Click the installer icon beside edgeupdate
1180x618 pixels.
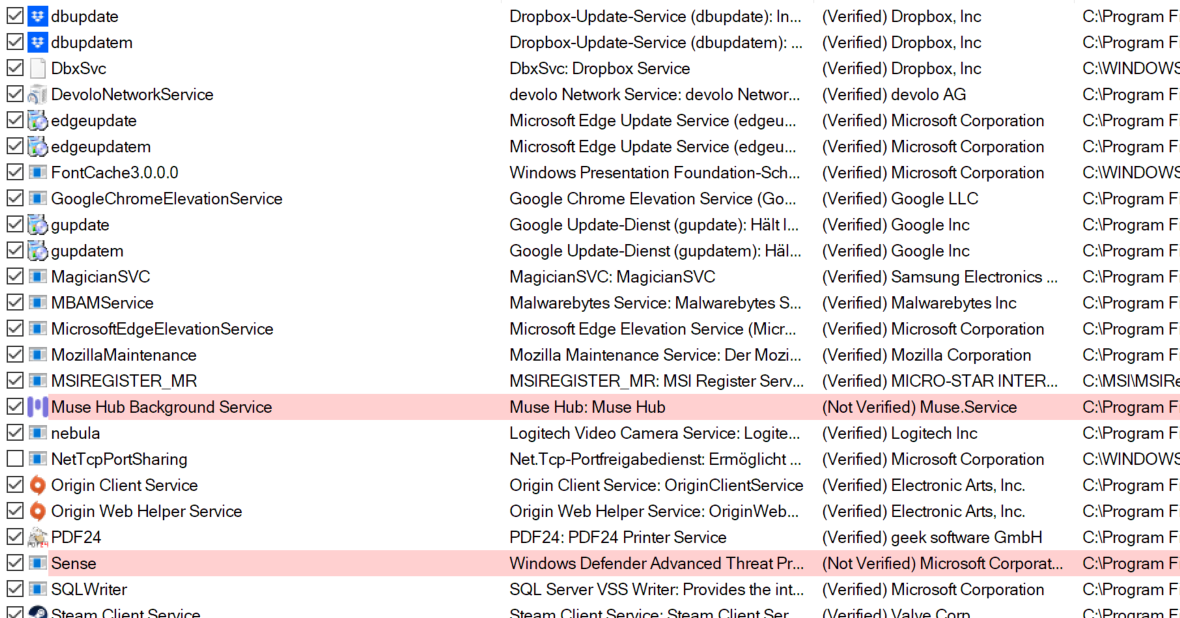pos(38,120)
